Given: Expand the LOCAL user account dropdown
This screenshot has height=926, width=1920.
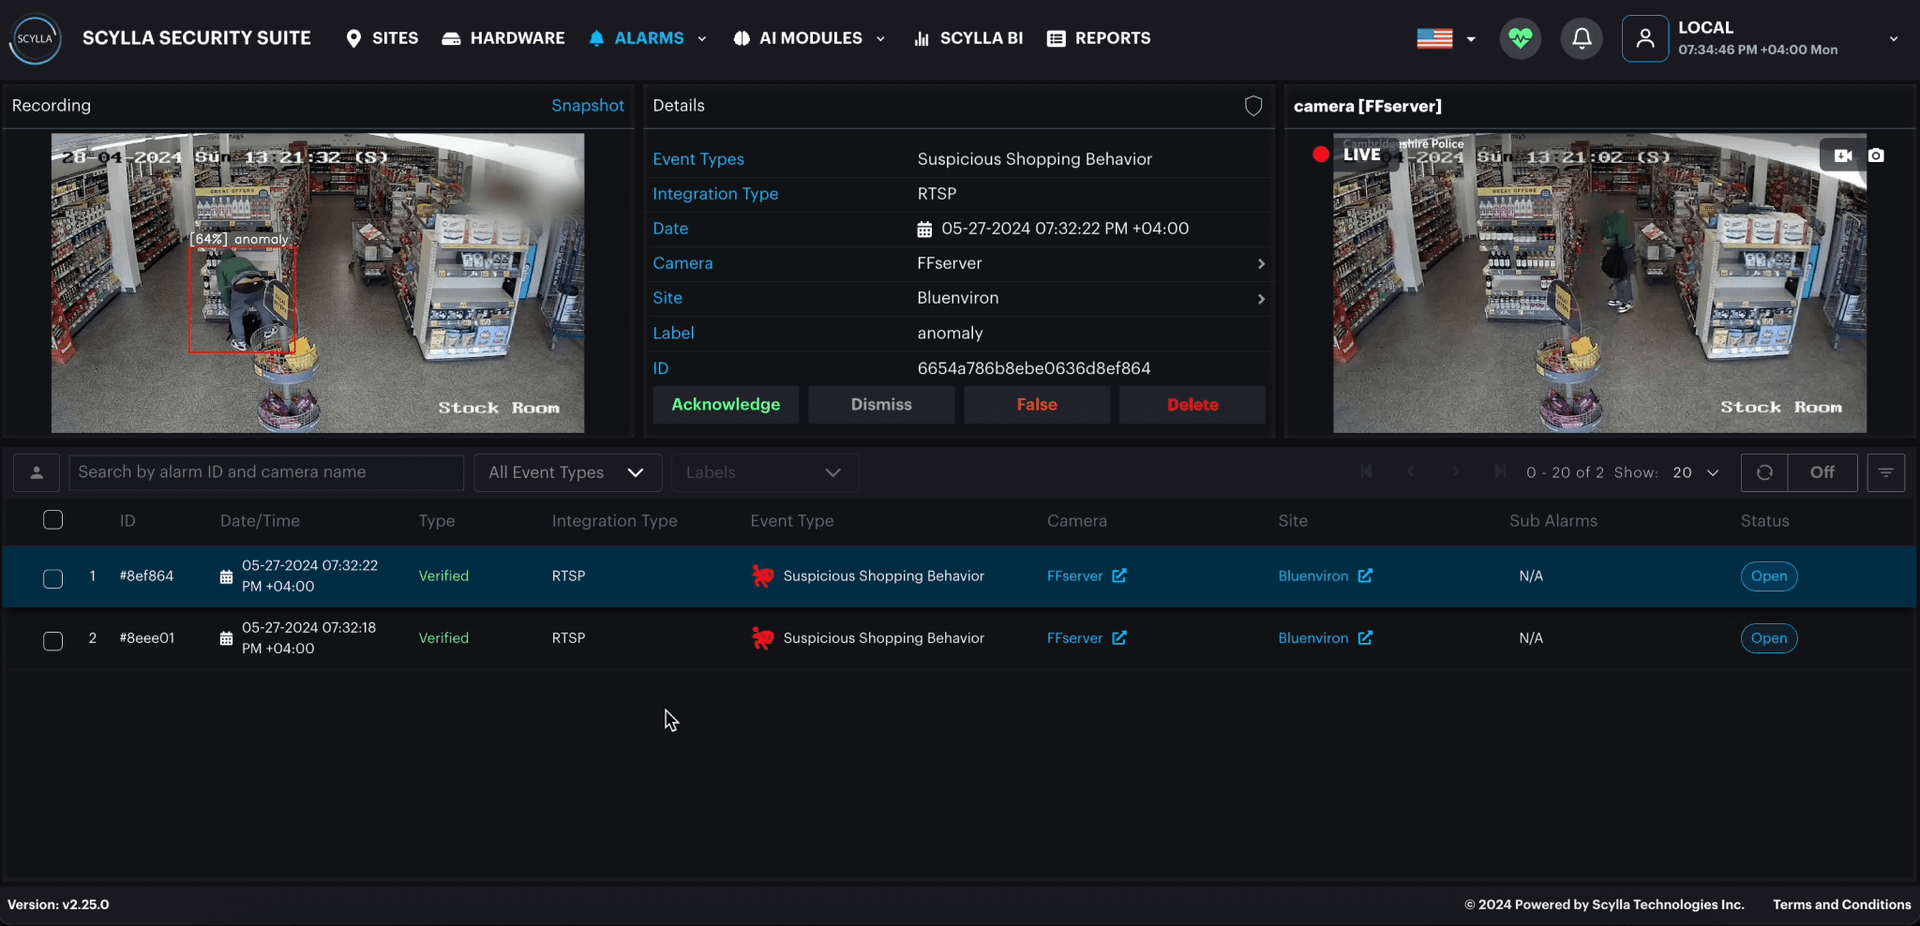Looking at the screenshot, I should pos(1893,39).
